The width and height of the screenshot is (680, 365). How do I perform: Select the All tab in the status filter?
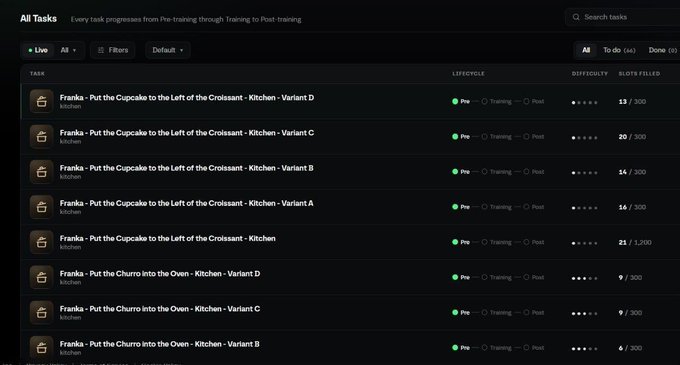[x=586, y=50]
